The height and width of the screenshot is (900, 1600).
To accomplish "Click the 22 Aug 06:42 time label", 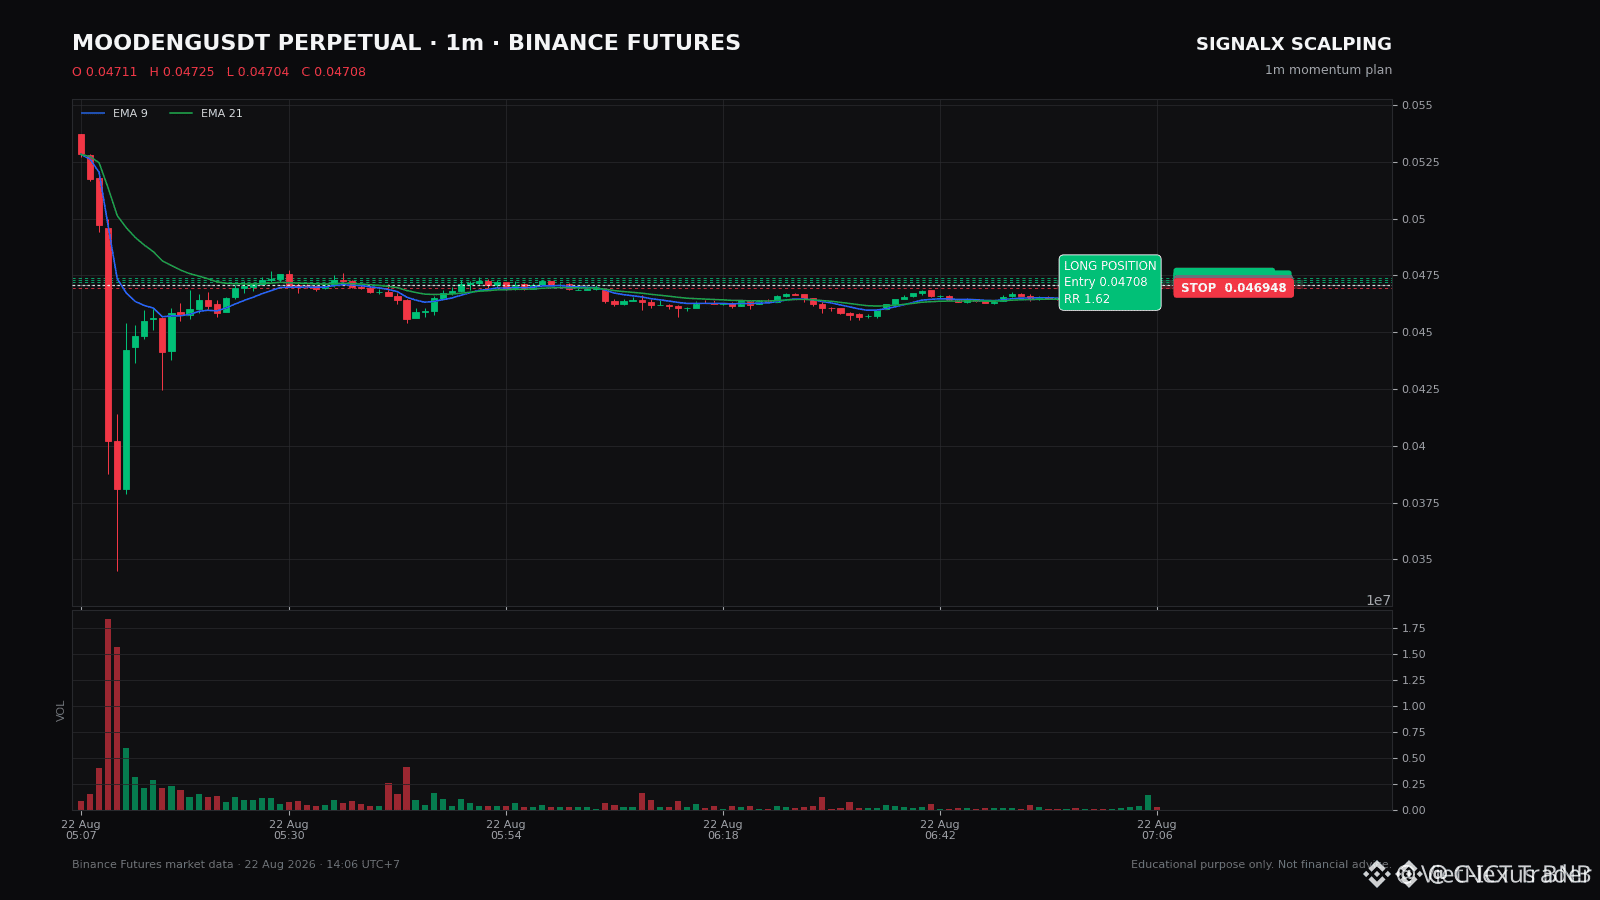I will [940, 830].
